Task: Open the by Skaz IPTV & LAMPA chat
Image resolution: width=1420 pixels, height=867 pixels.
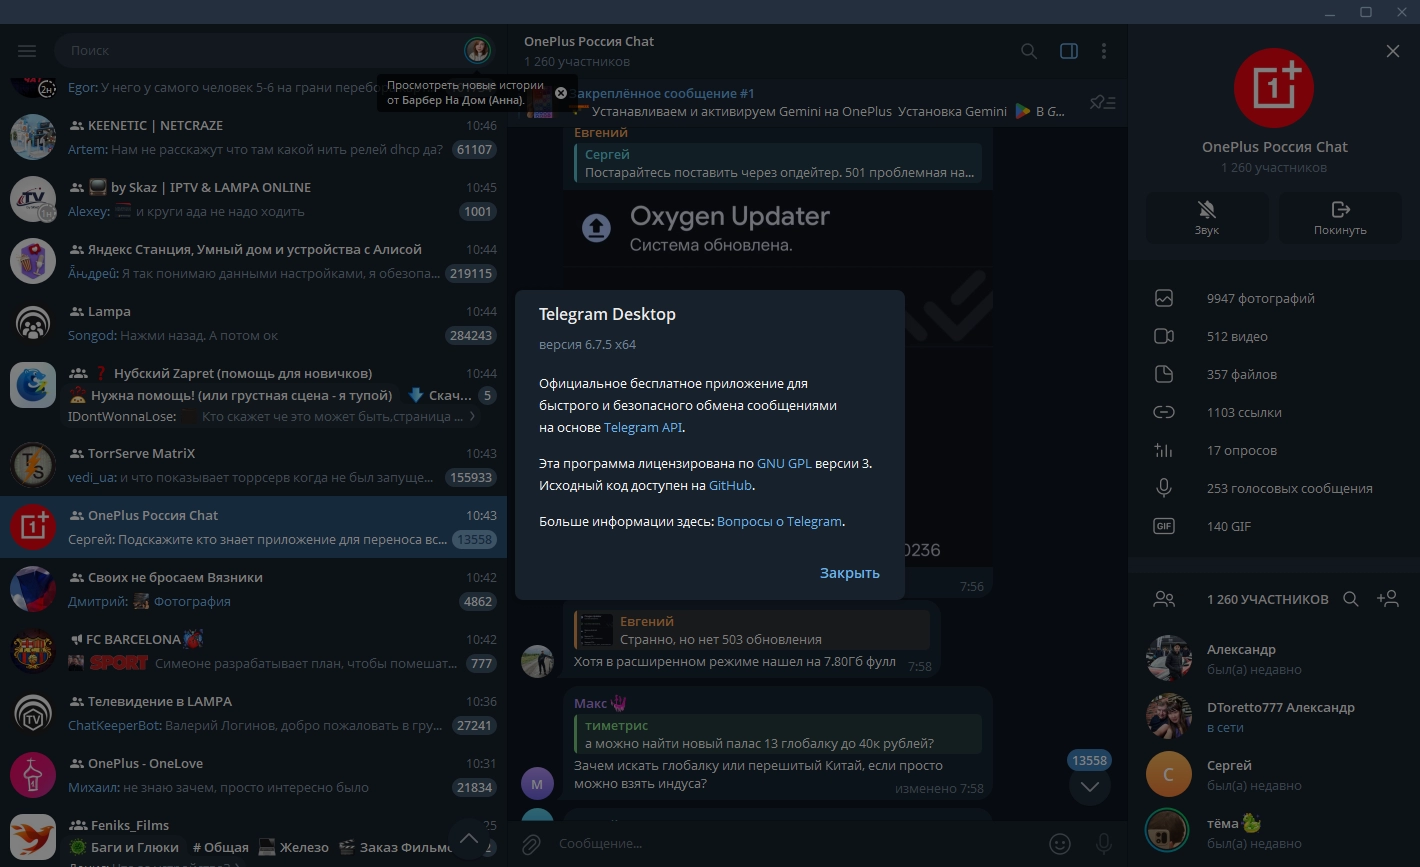Action: pyautogui.click(x=253, y=199)
